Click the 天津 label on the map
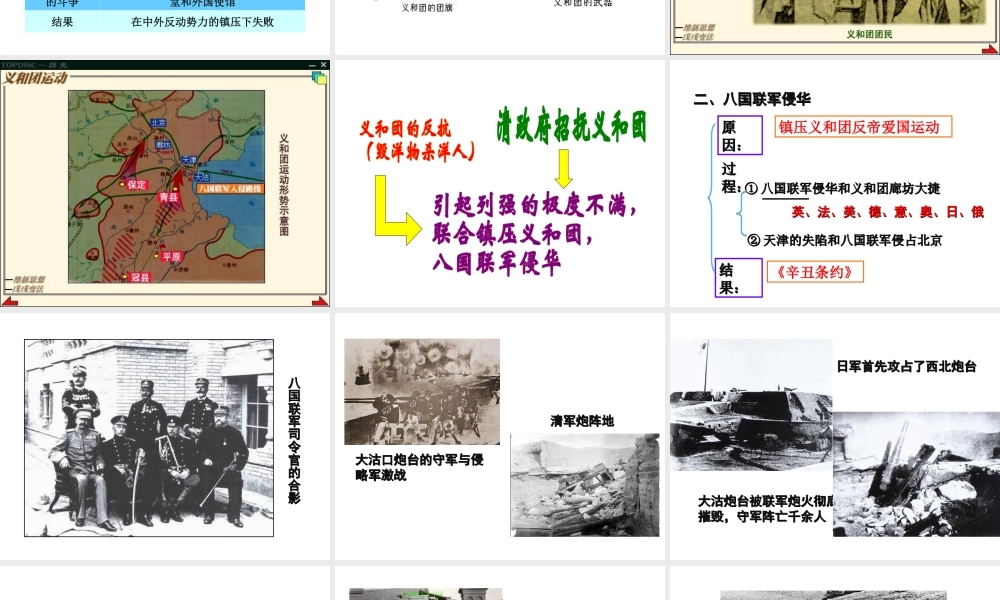Viewport: 1000px width, 600px height. pos(189,159)
